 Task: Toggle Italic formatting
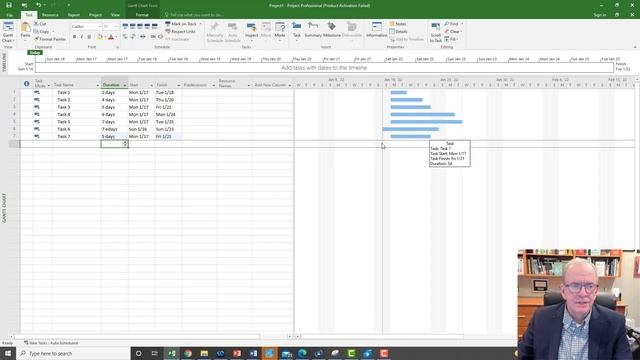tap(82, 37)
